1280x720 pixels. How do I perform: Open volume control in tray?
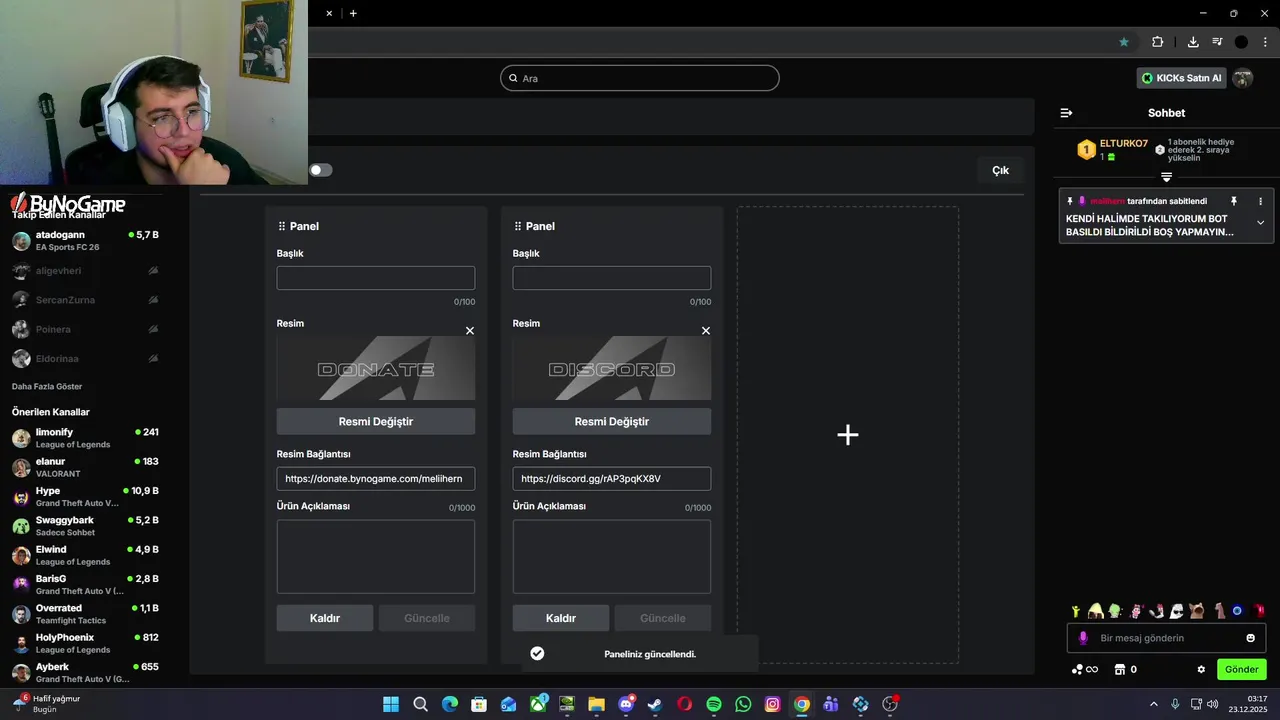point(1213,704)
